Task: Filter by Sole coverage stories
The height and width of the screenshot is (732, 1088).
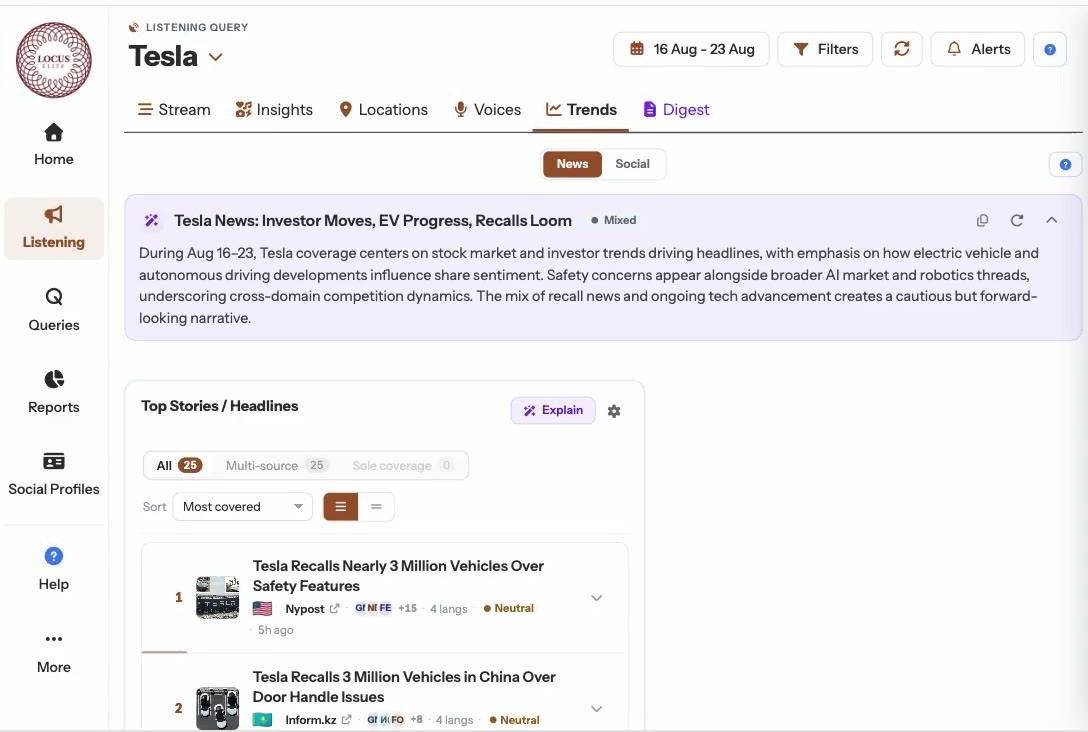Action: coord(403,466)
